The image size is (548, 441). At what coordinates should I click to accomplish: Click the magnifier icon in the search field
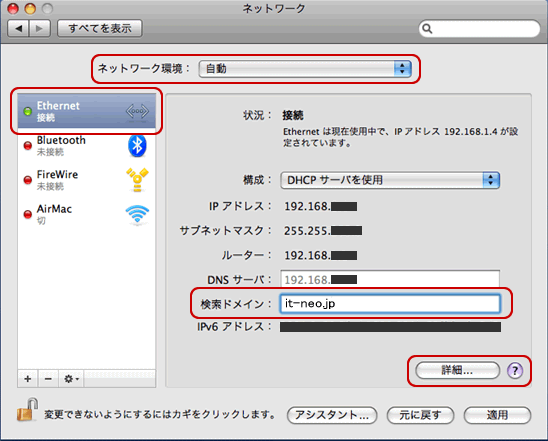(x=427, y=29)
